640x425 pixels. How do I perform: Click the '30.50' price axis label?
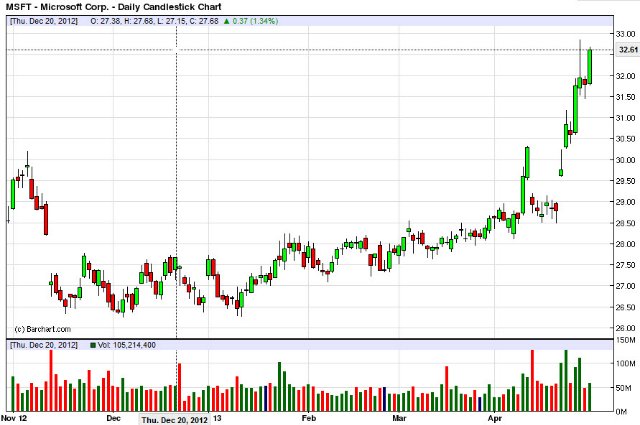(x=625, y=139)
